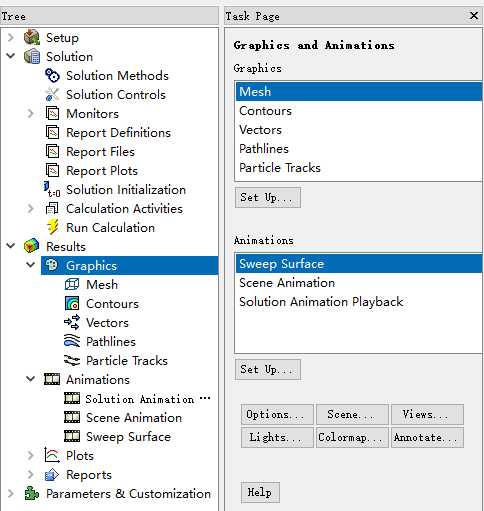This screenshot has height=511, width=484.
Task: Click the Solution Initialization icon
Action: [52, 189]
